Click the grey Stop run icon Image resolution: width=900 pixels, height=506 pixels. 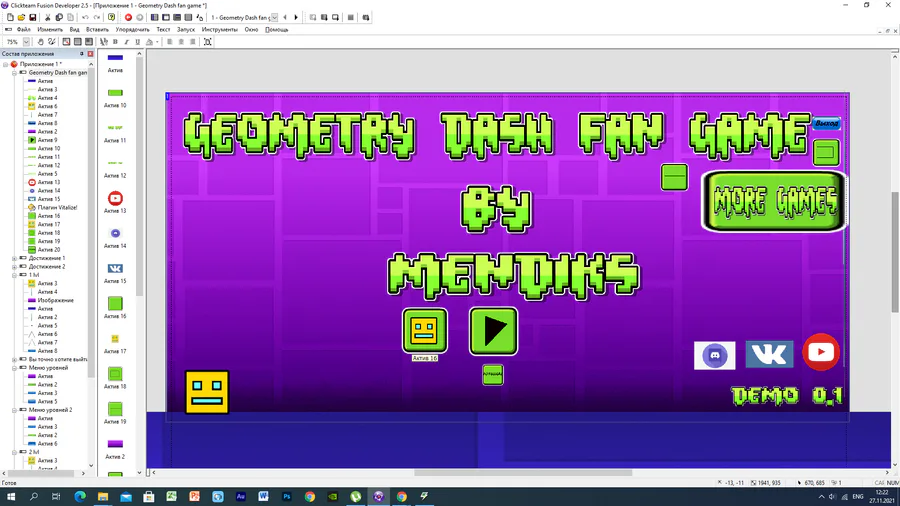pyautogui.click(x=139, y=17)
